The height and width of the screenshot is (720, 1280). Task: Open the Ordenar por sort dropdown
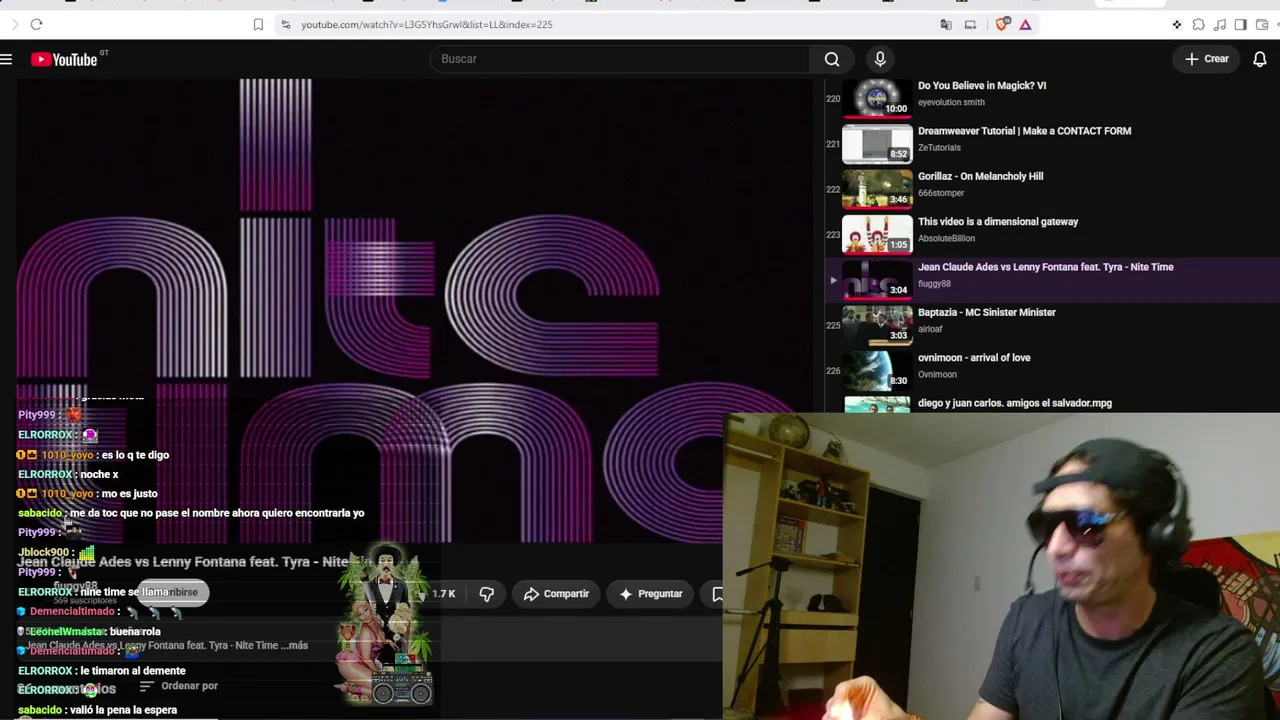click(178, 686)
